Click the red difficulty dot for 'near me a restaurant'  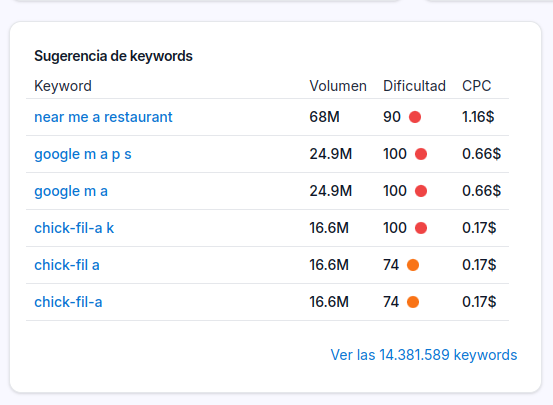(415, 117)
